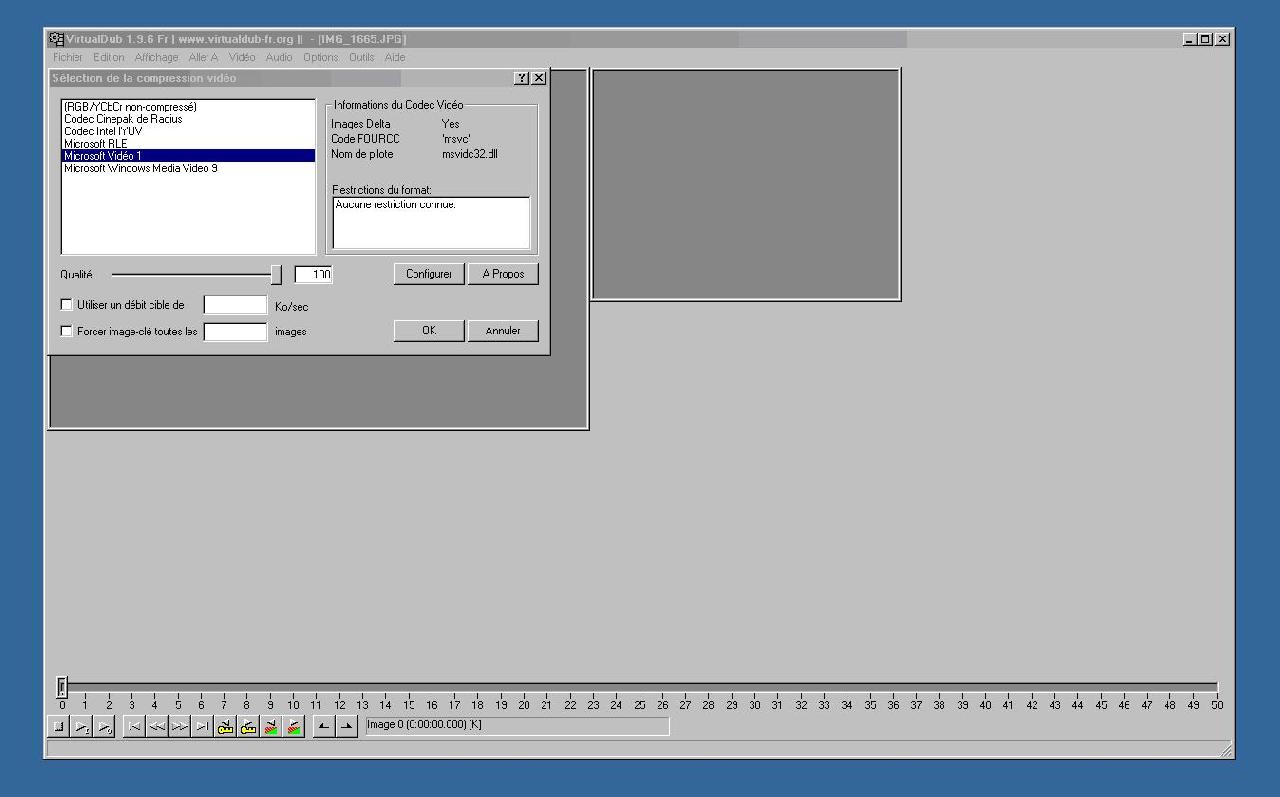Image resolution: width=1280 pixels, height=797 pixels.
Task: Open the Affichage menu
Action: pyautogui.click(x=157, y=58)
